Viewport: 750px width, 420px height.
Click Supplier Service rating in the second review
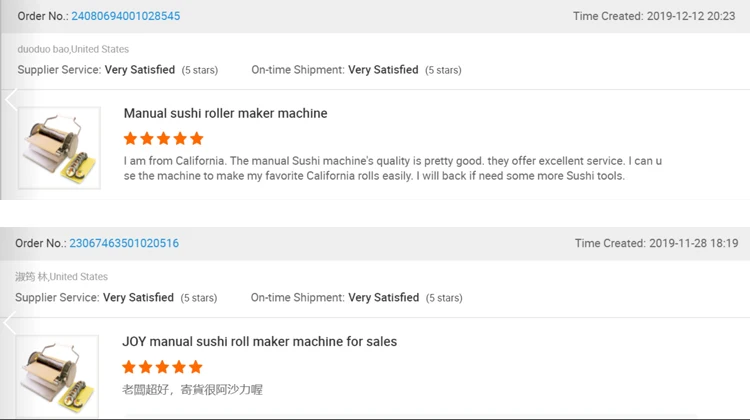click(x=115, y=298)
